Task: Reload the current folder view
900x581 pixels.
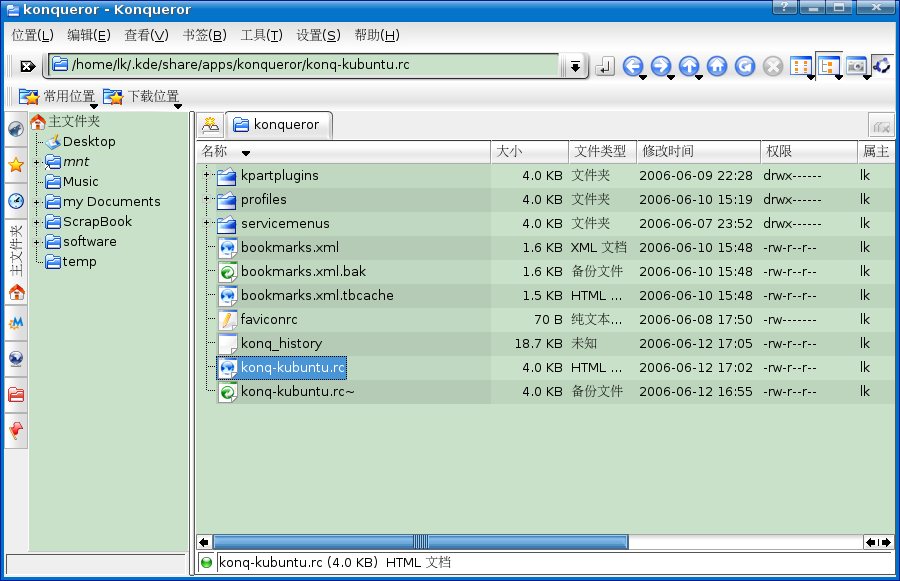Action: 745,66
